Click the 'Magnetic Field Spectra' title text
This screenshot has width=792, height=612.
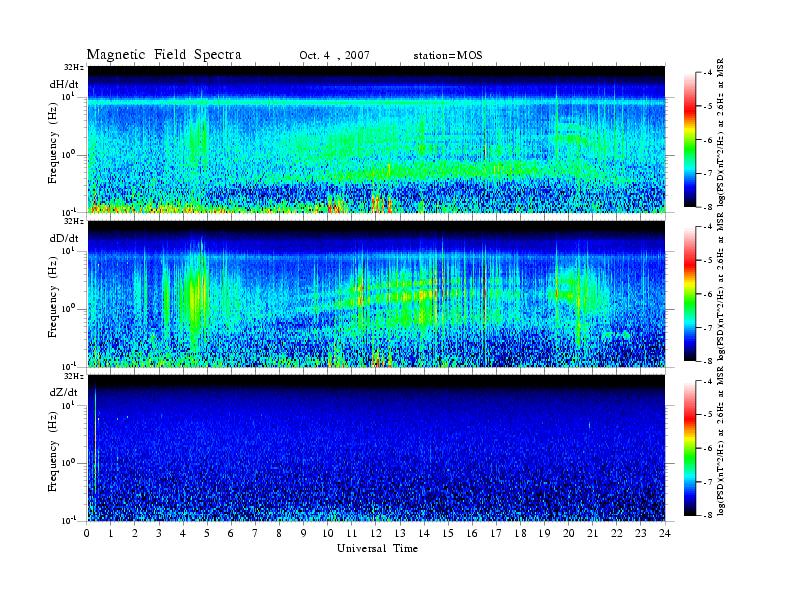pos(164,55)
